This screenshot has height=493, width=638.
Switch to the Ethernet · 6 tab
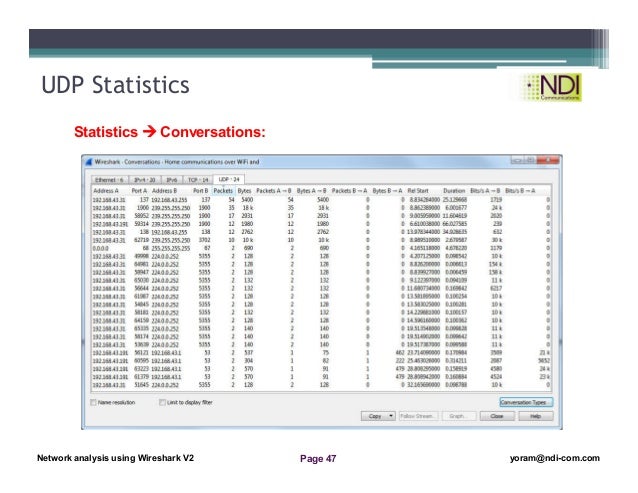click(x=109, y=180)
